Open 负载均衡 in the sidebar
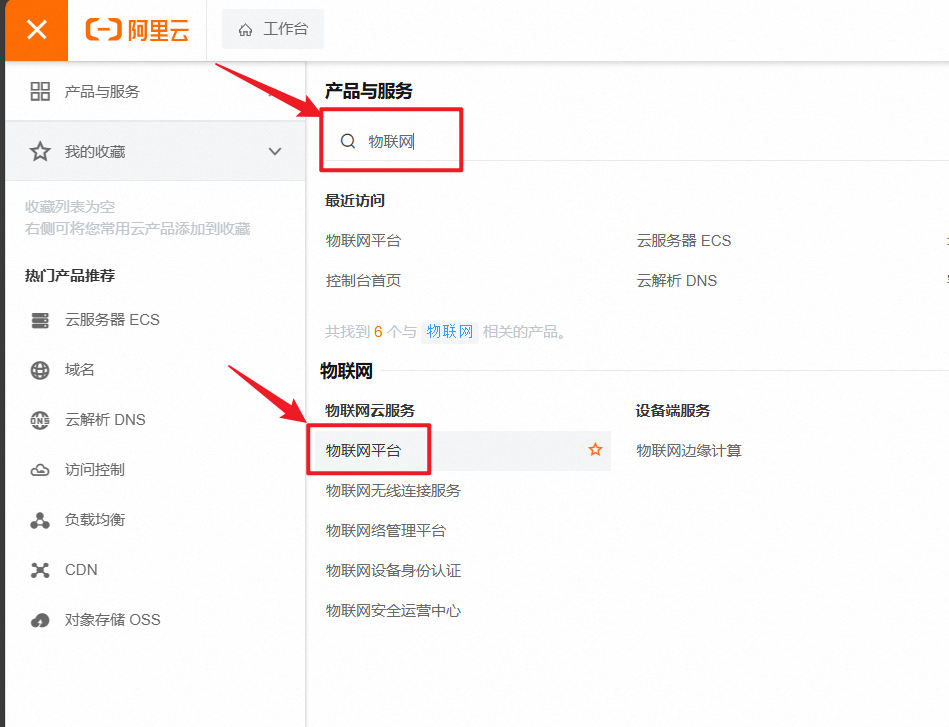This screenshot has width=949, height=727. pos(94,520)
